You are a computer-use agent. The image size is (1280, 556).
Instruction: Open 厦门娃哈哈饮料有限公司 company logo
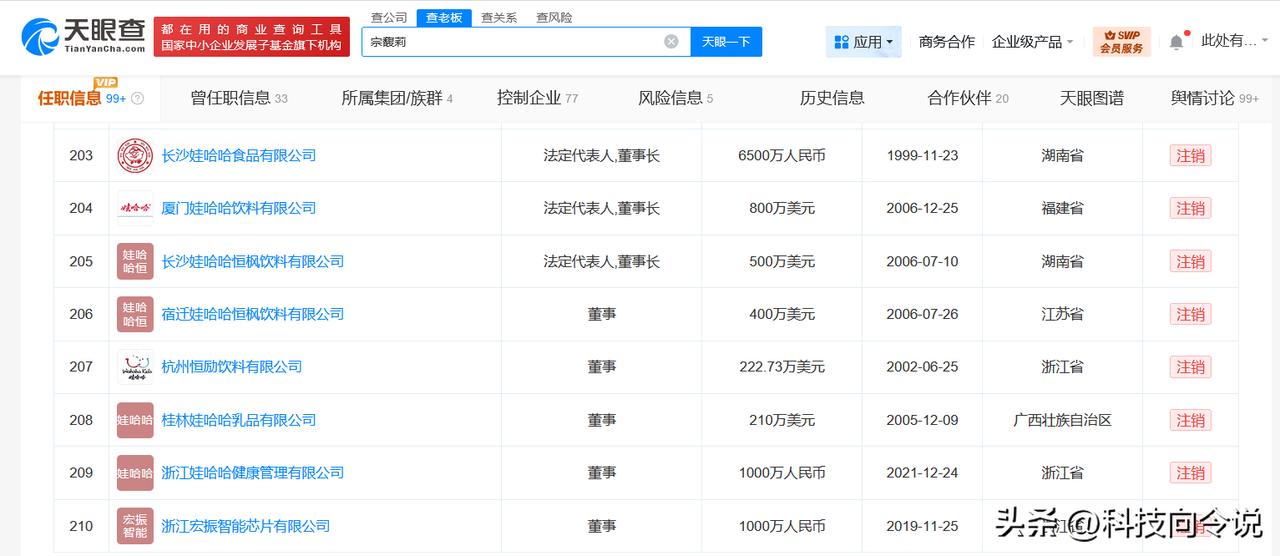click(x=135, y=208)
